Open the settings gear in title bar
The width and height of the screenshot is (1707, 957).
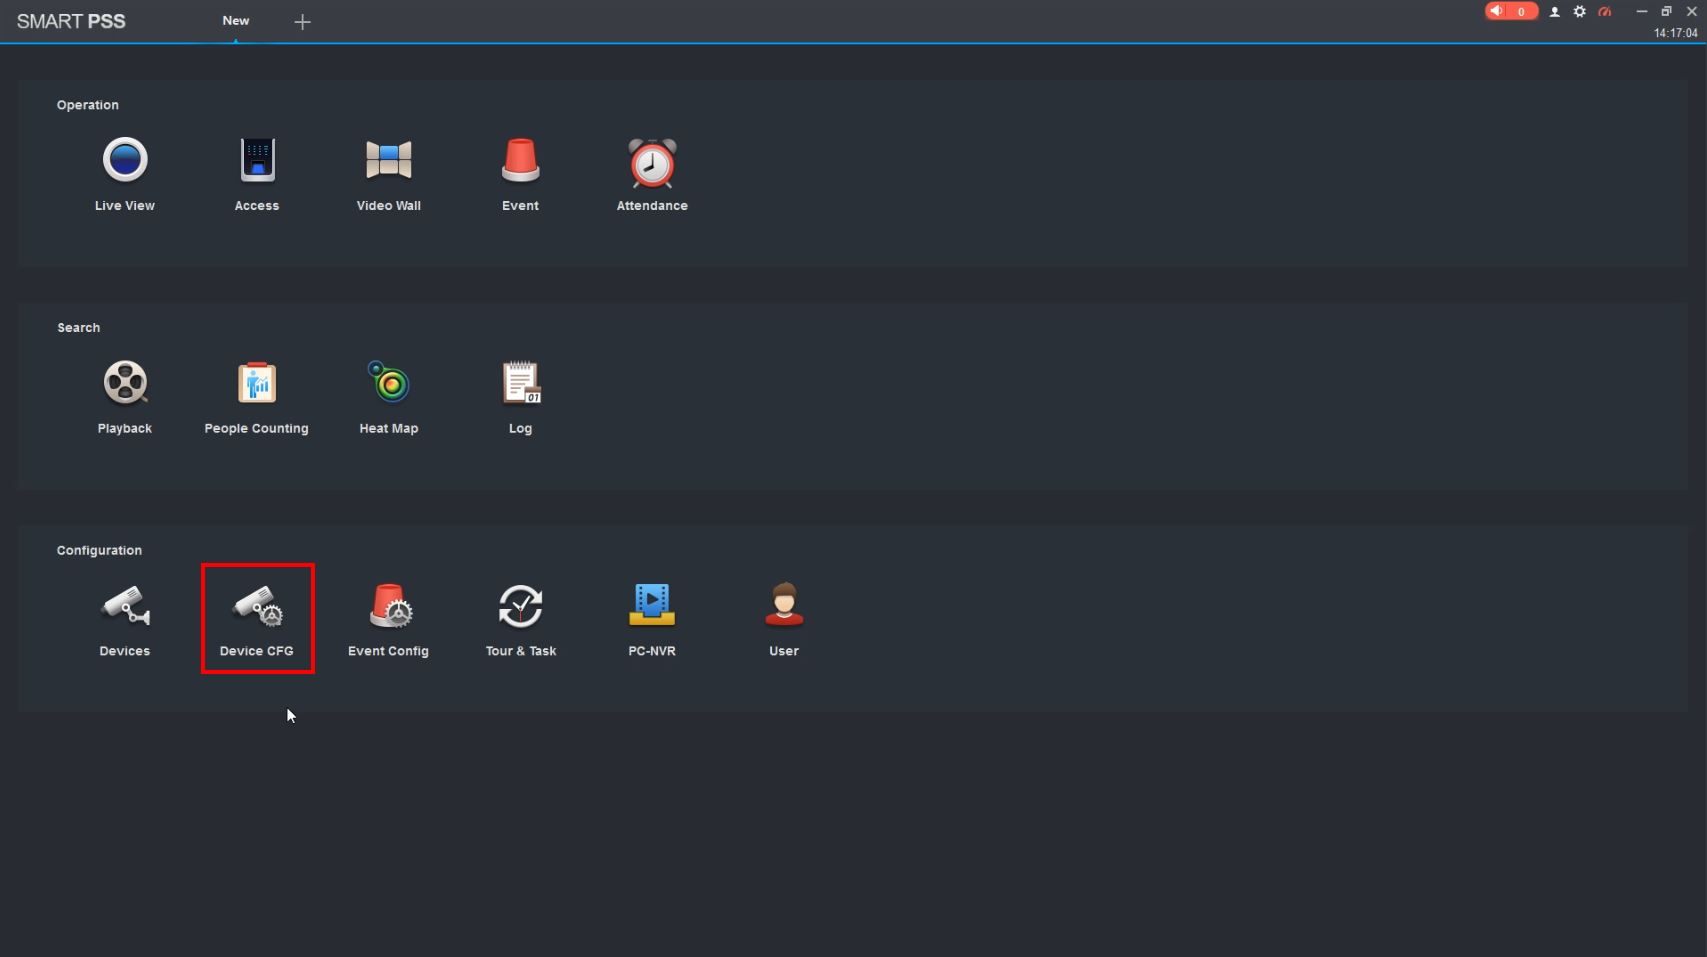1579,12
